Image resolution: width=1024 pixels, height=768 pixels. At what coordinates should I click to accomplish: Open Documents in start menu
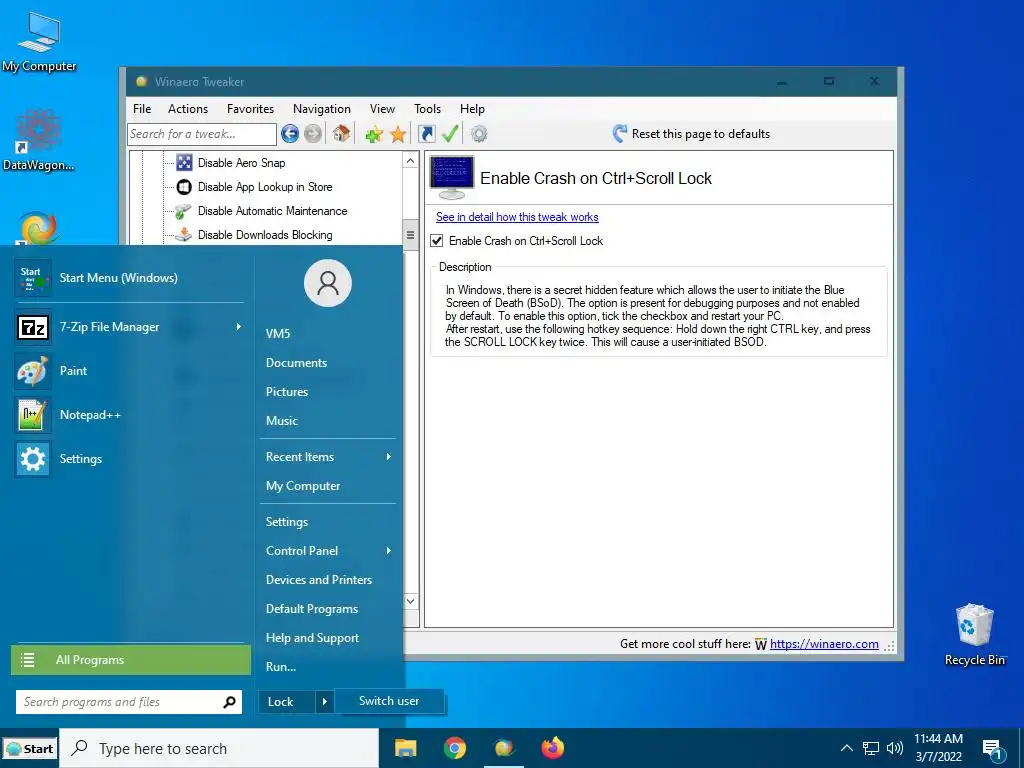(296, 362)
